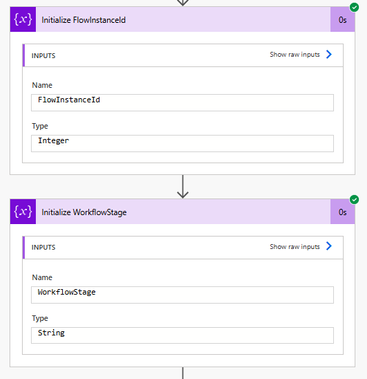Click the green success checkmark on Initialize FlowInstanceId
The height and width of the screenshot is (379, 367).
pos(354,7)
